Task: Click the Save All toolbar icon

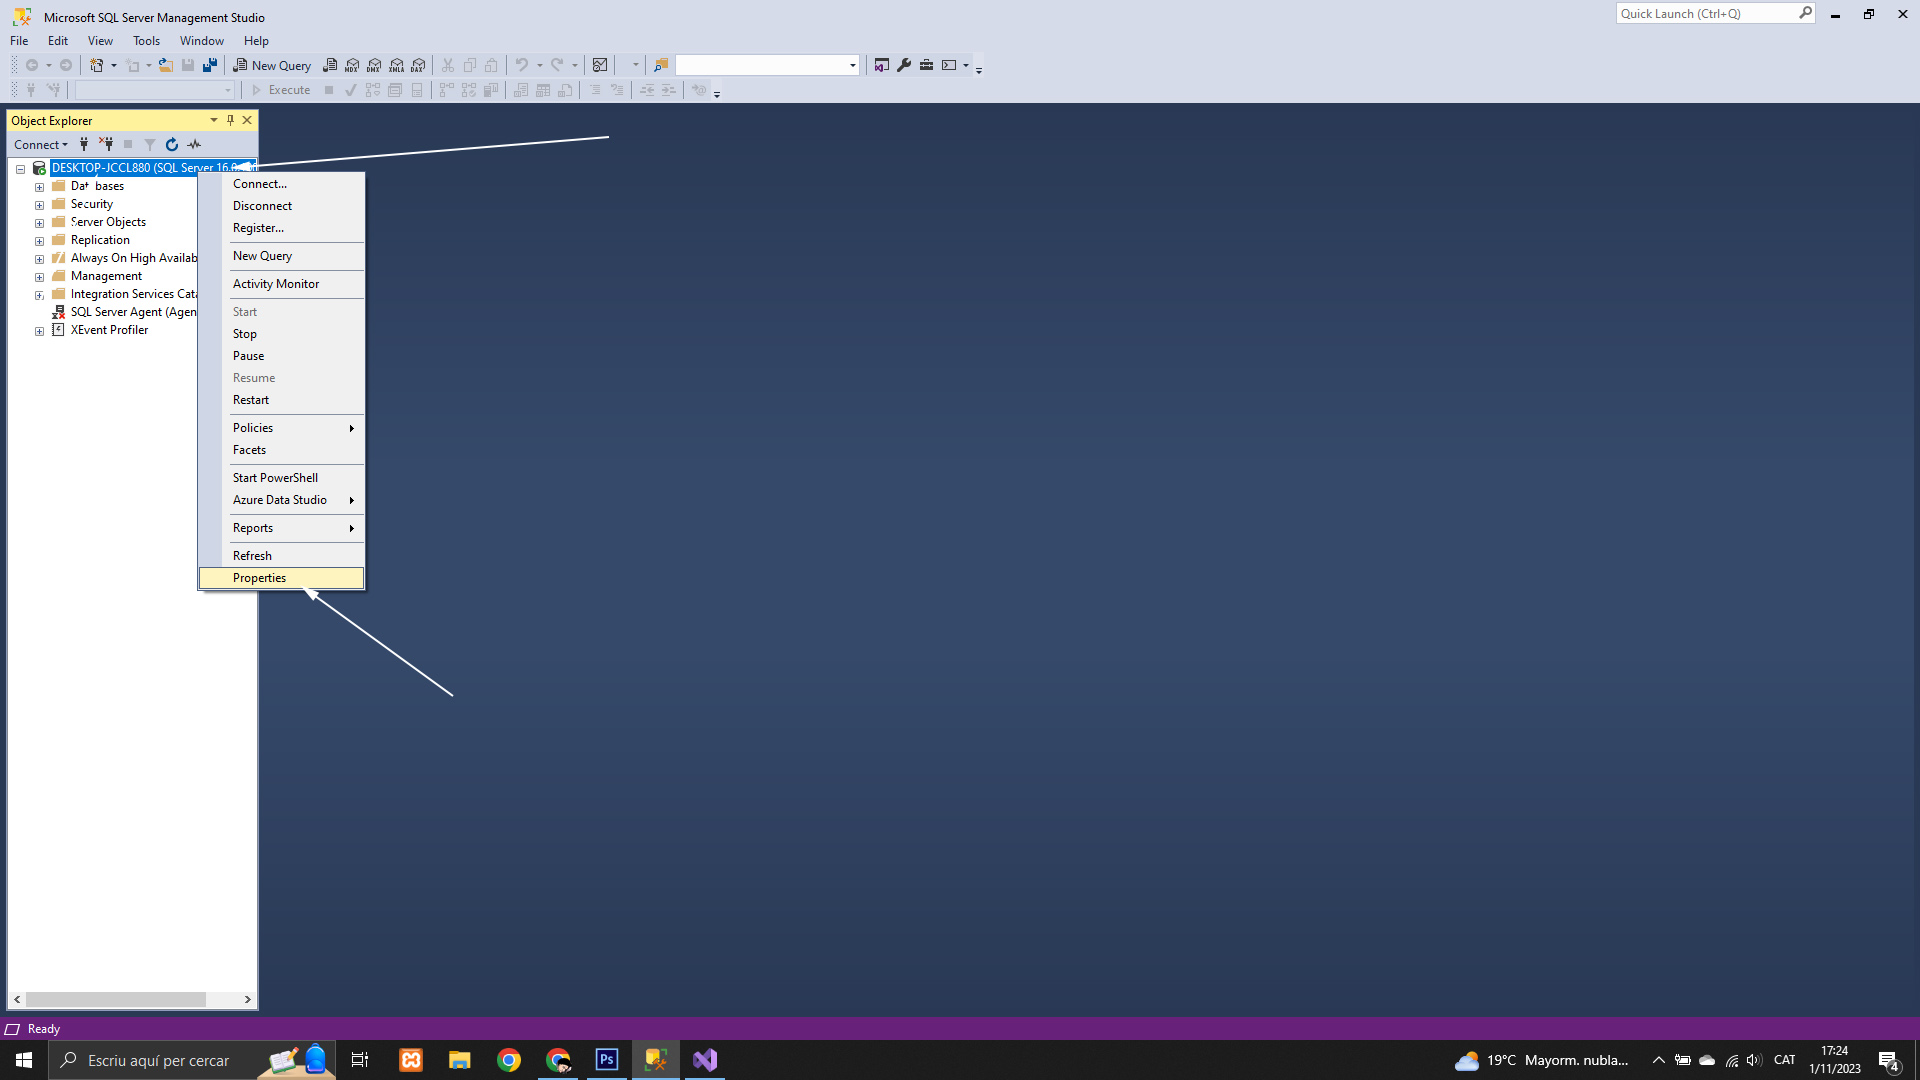Action: pyautogui.click(x=210, y=65)
